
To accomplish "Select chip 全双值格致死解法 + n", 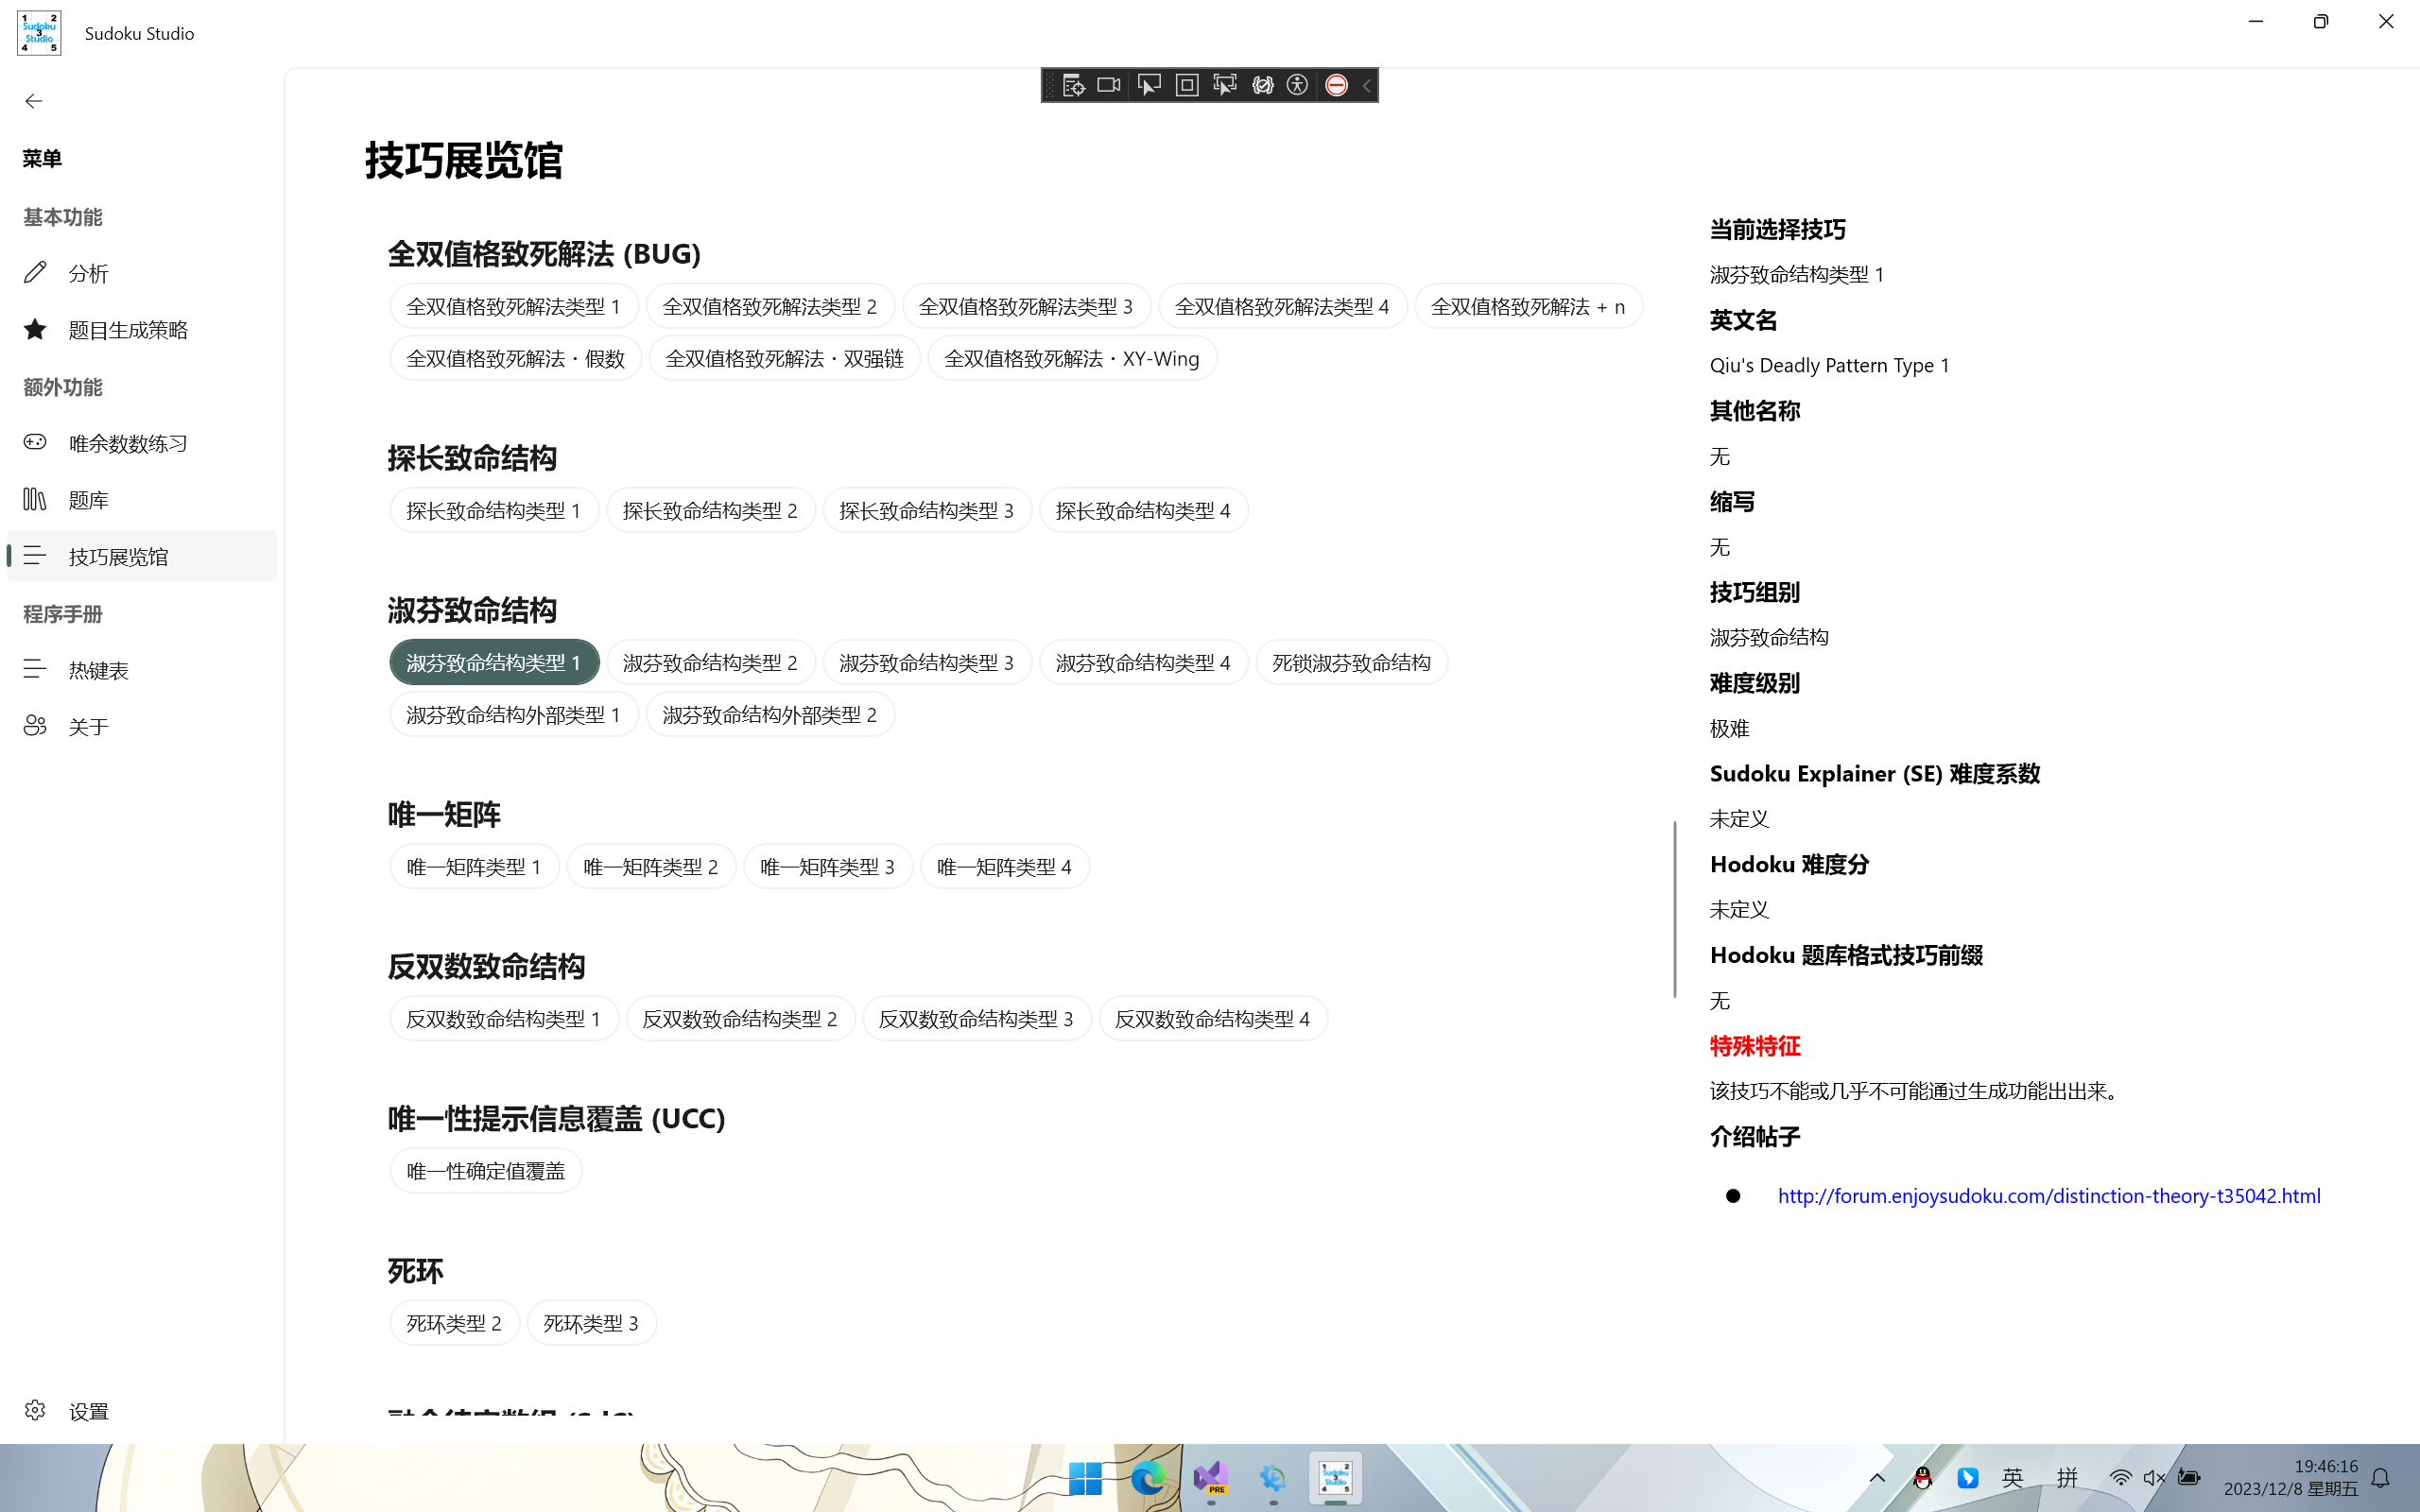I will tap(1528, 306).
